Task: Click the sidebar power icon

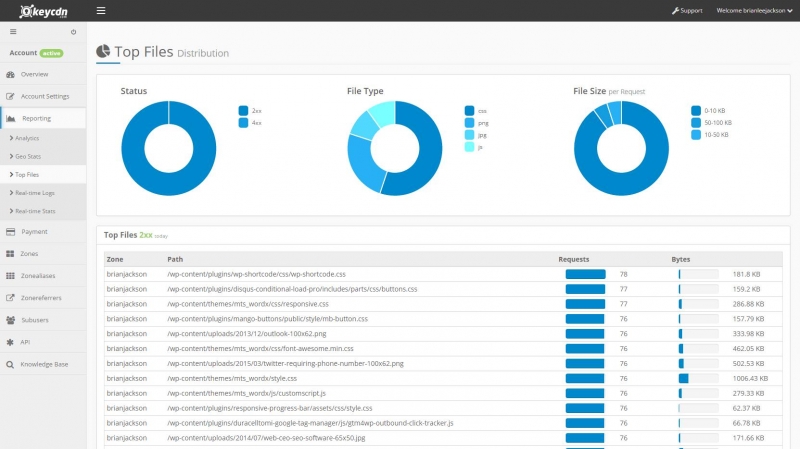Action: point(73,32)
